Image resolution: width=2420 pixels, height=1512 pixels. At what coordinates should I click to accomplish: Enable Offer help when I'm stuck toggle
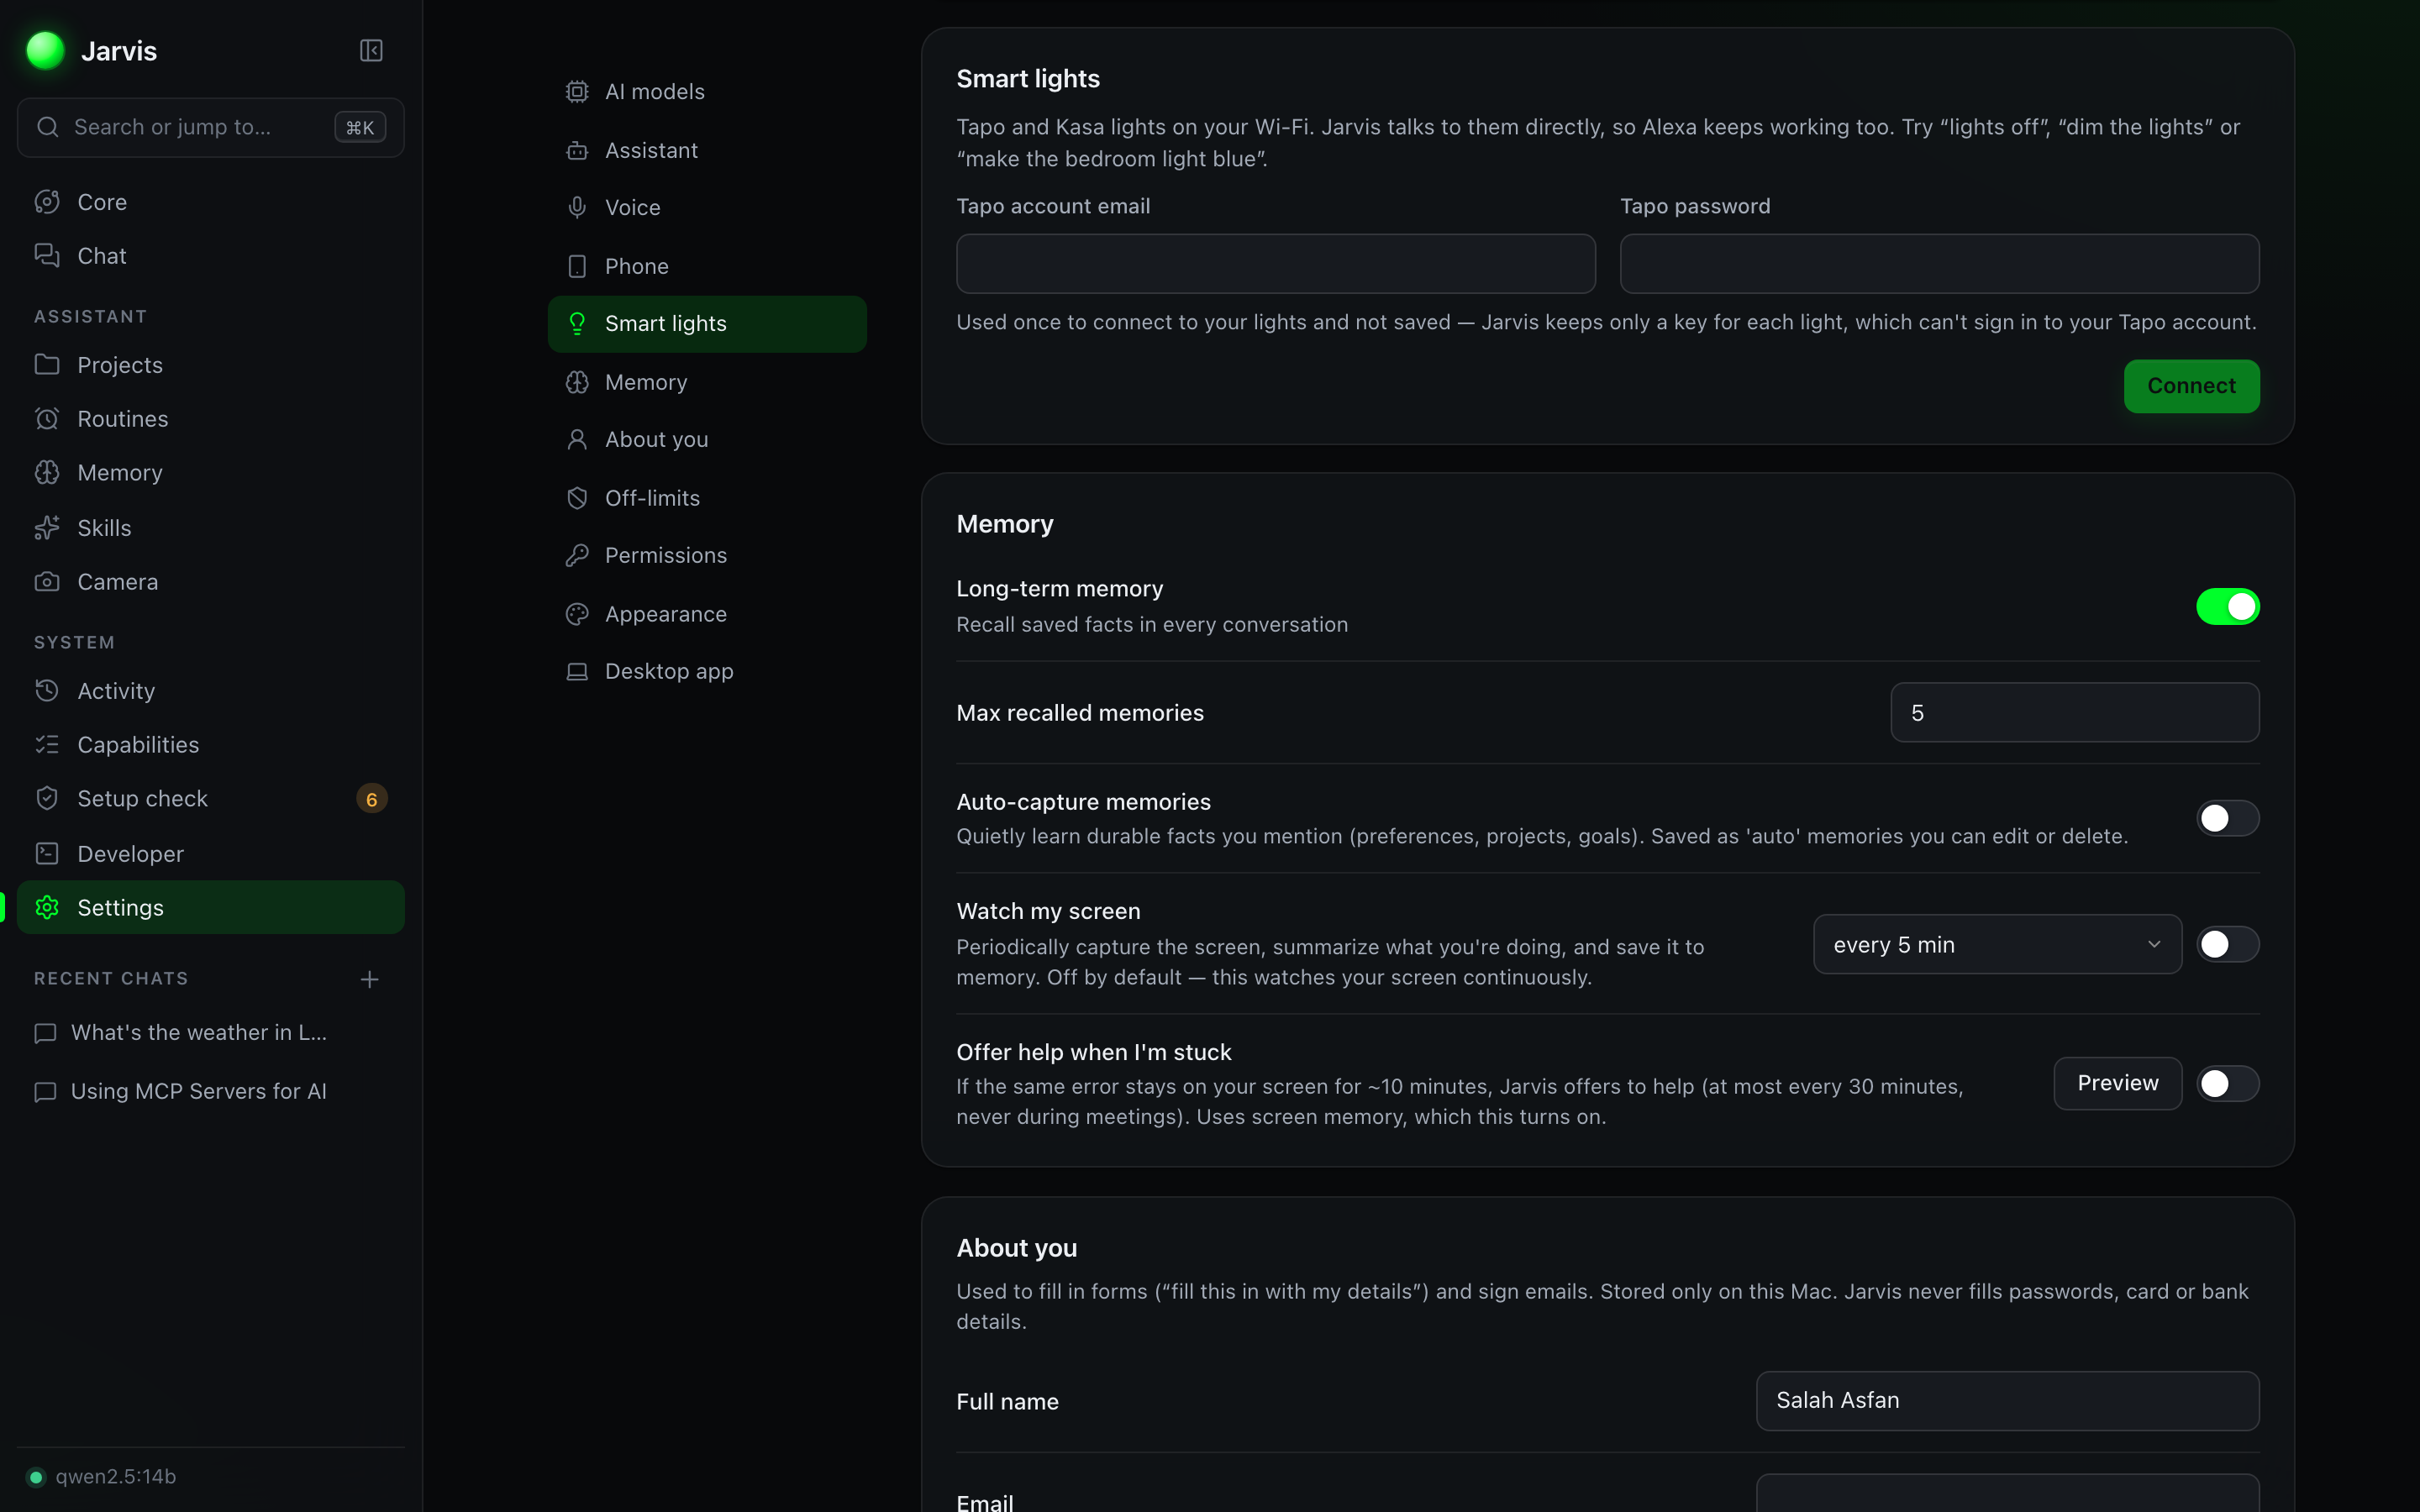point(2227,1083)
